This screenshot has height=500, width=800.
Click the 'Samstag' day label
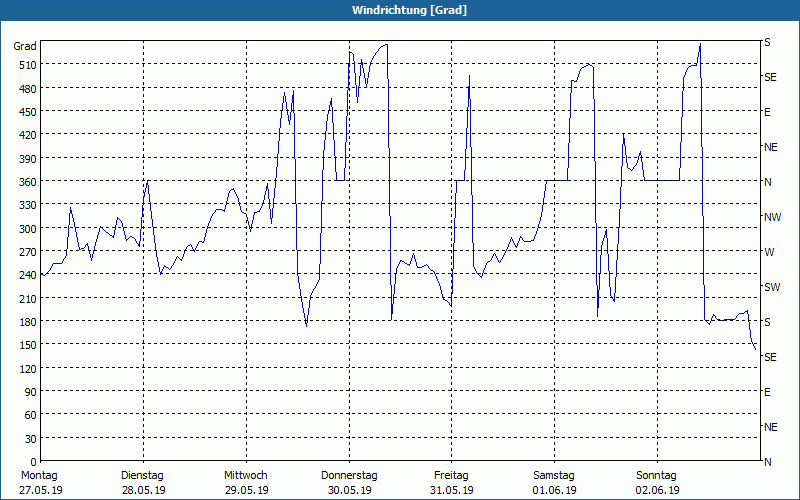point(554,476)
